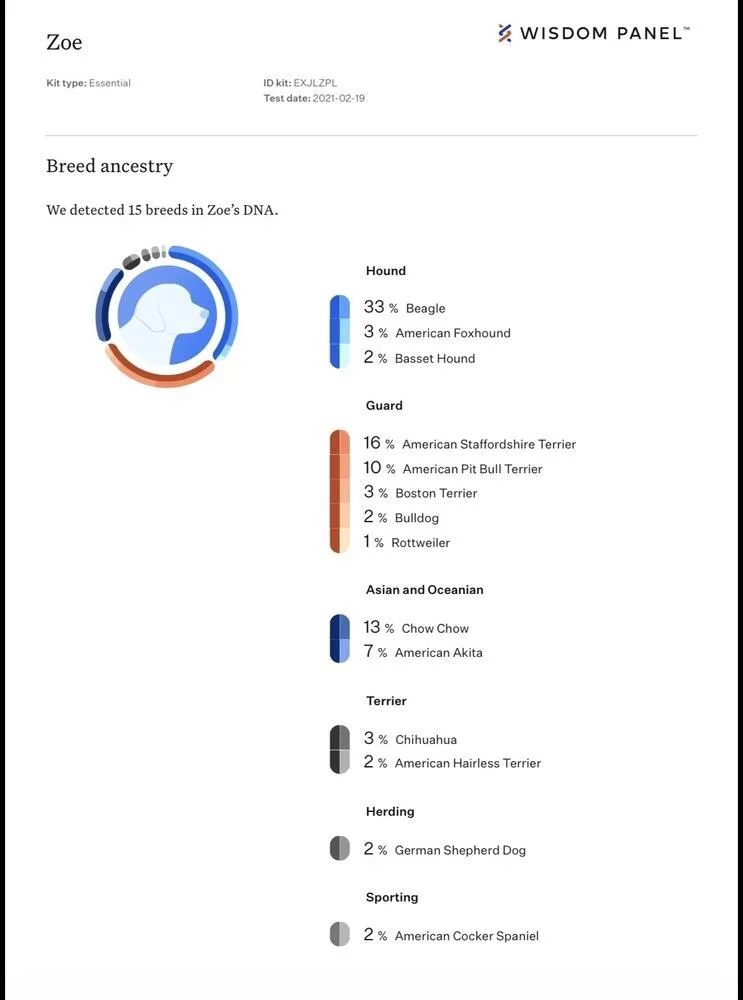Click the Hound group heading
Viewport: 743px width, 1000px height.
[x=386, y=271]
